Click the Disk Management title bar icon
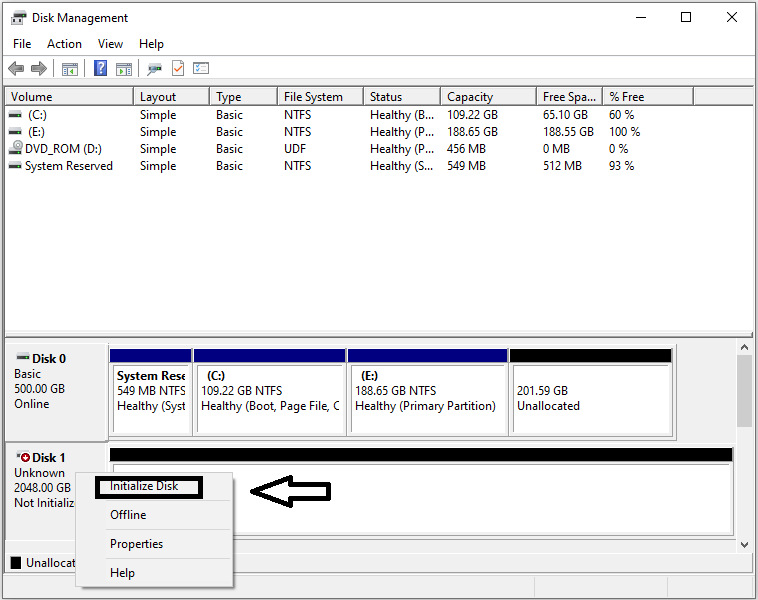The width and height of the screenshot is (758, 600). [x=18, y=18]
